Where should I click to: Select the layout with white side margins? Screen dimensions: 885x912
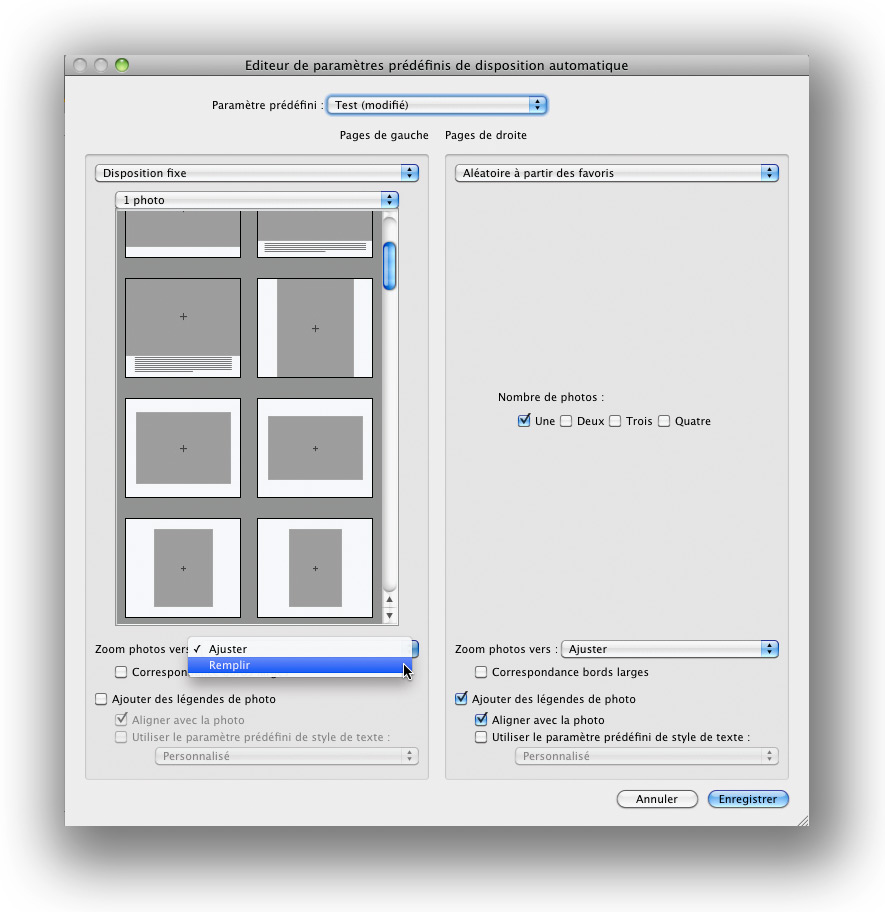[x=315, y=328]
